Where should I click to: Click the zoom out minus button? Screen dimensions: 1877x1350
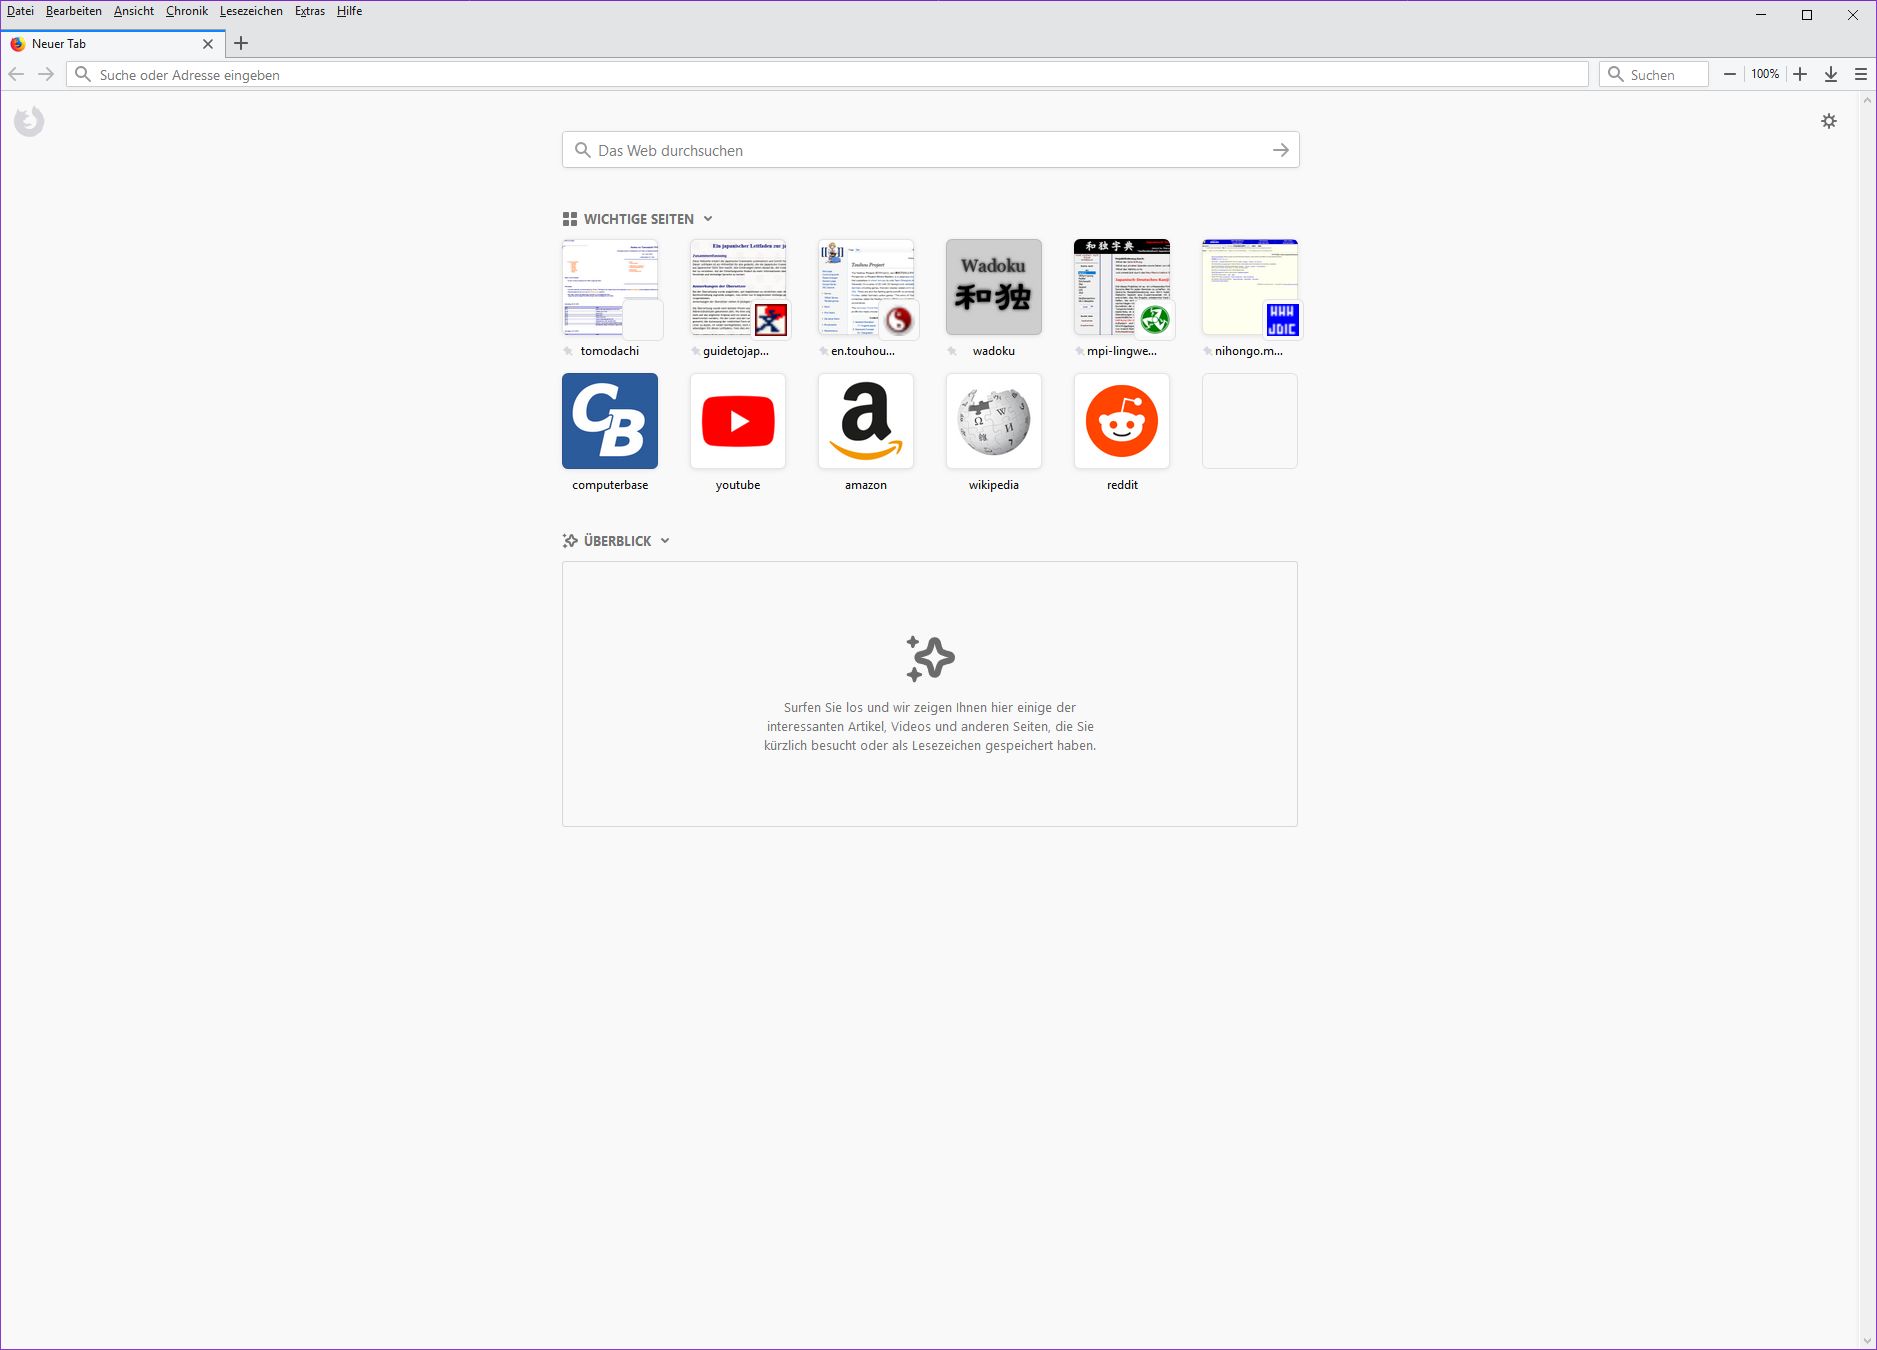(x=1730, y=74)
